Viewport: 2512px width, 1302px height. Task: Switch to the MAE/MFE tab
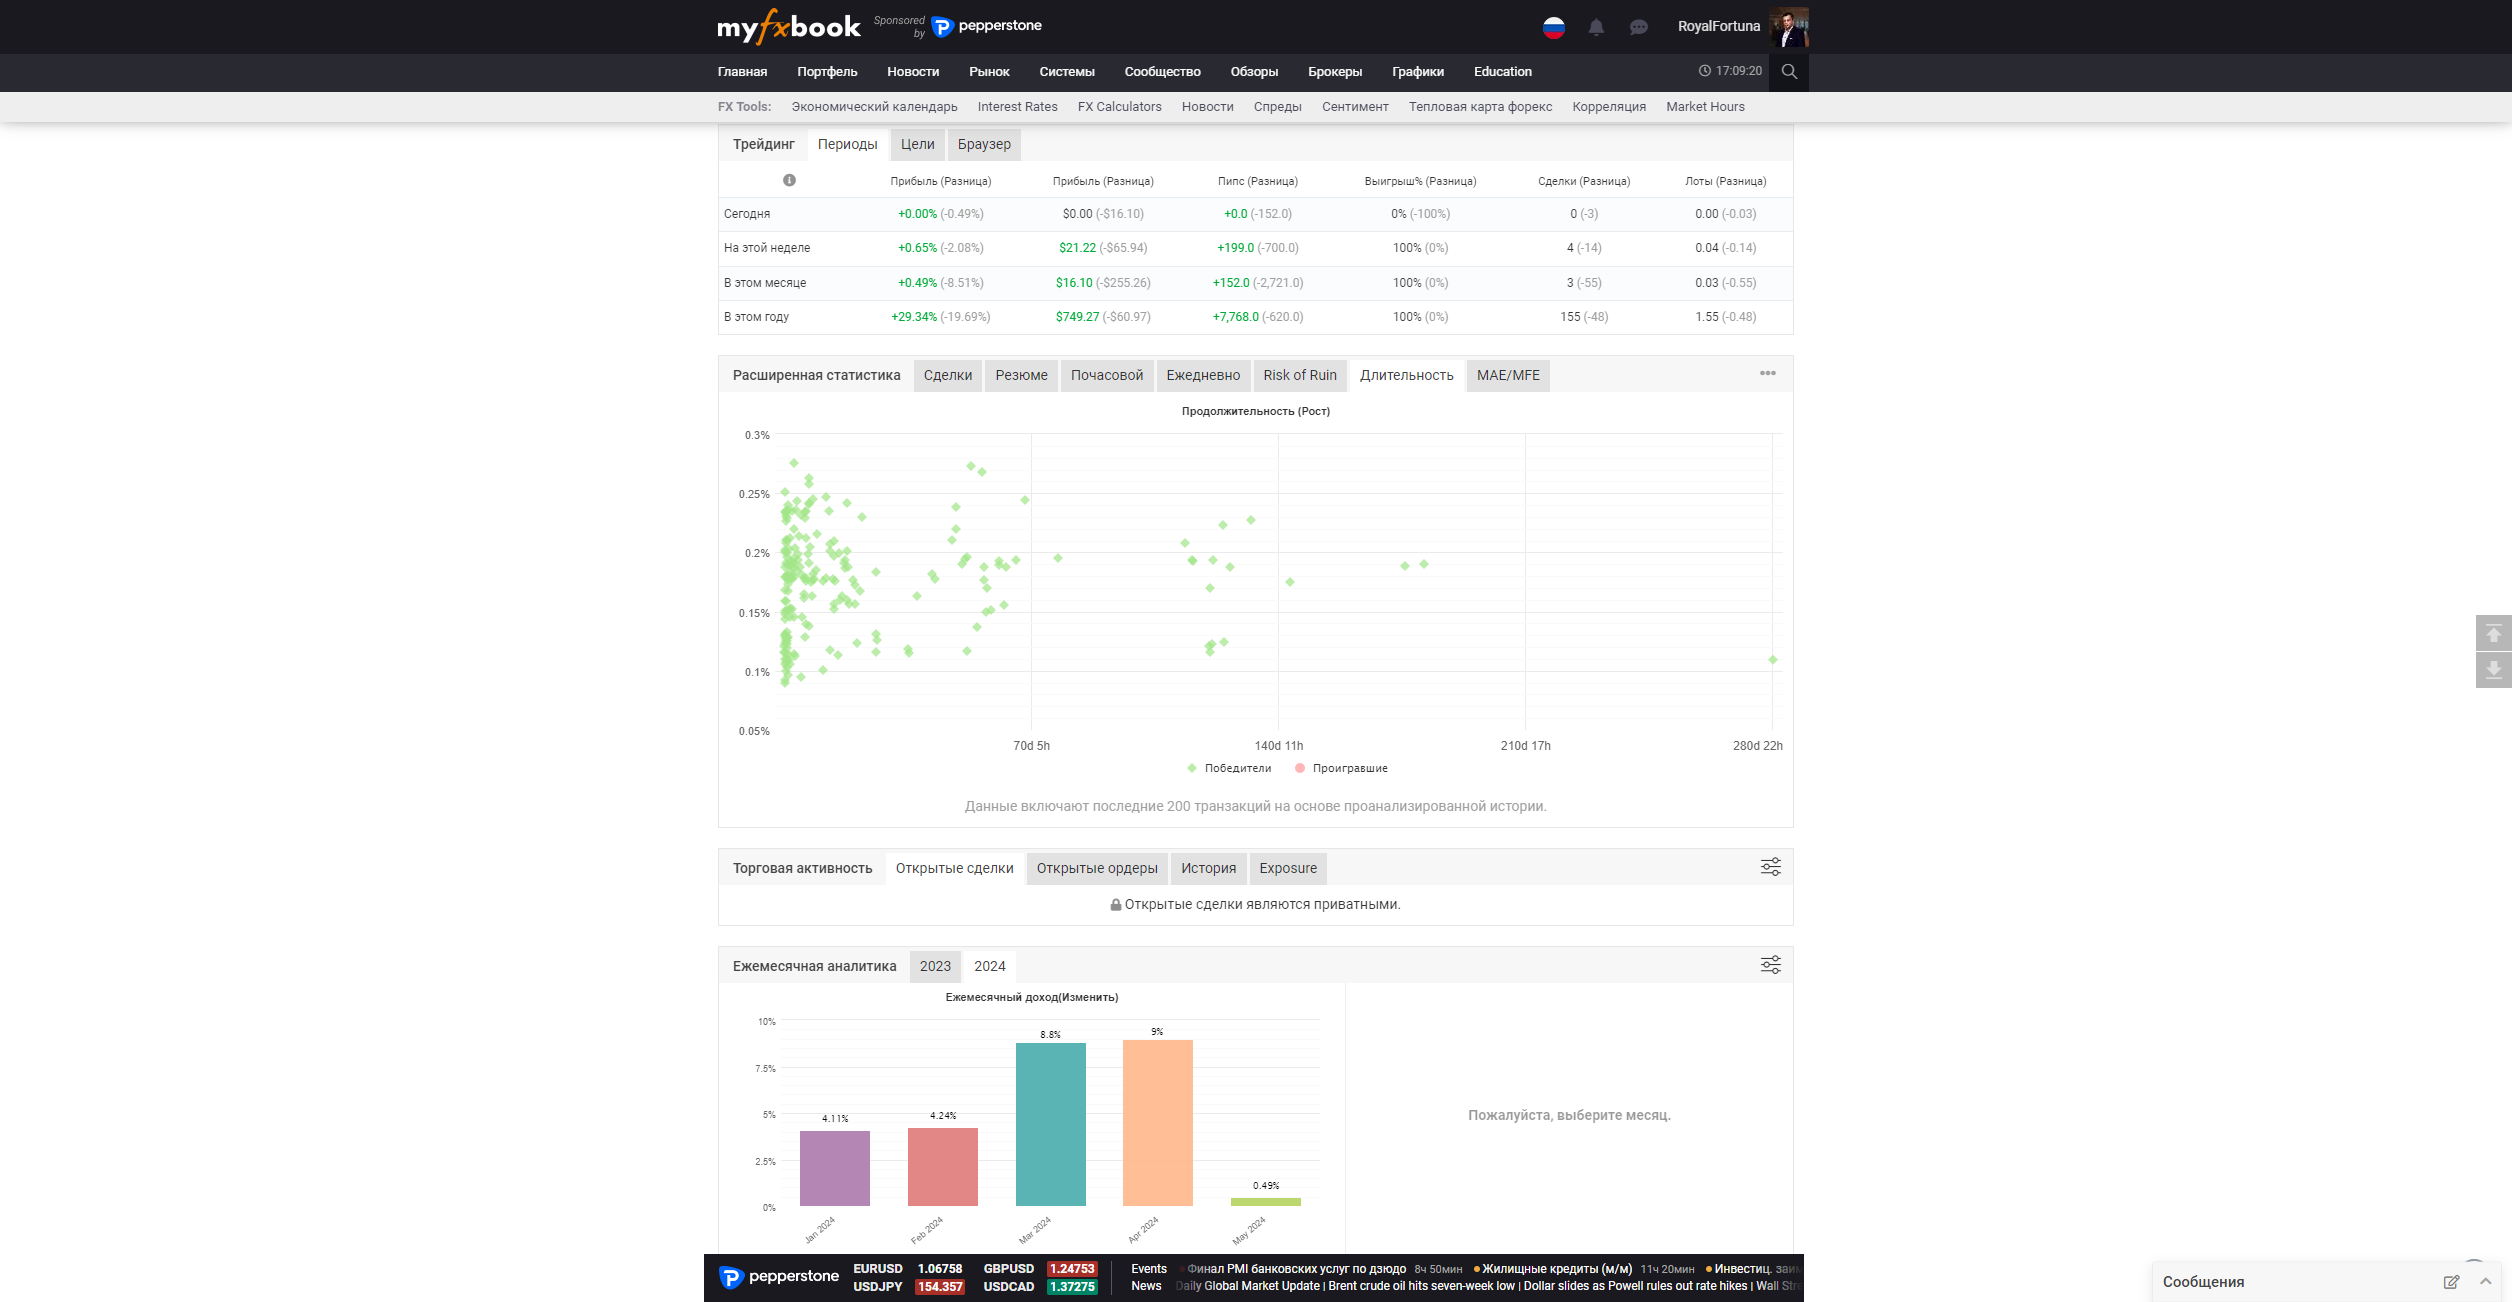click(1507, 376)
